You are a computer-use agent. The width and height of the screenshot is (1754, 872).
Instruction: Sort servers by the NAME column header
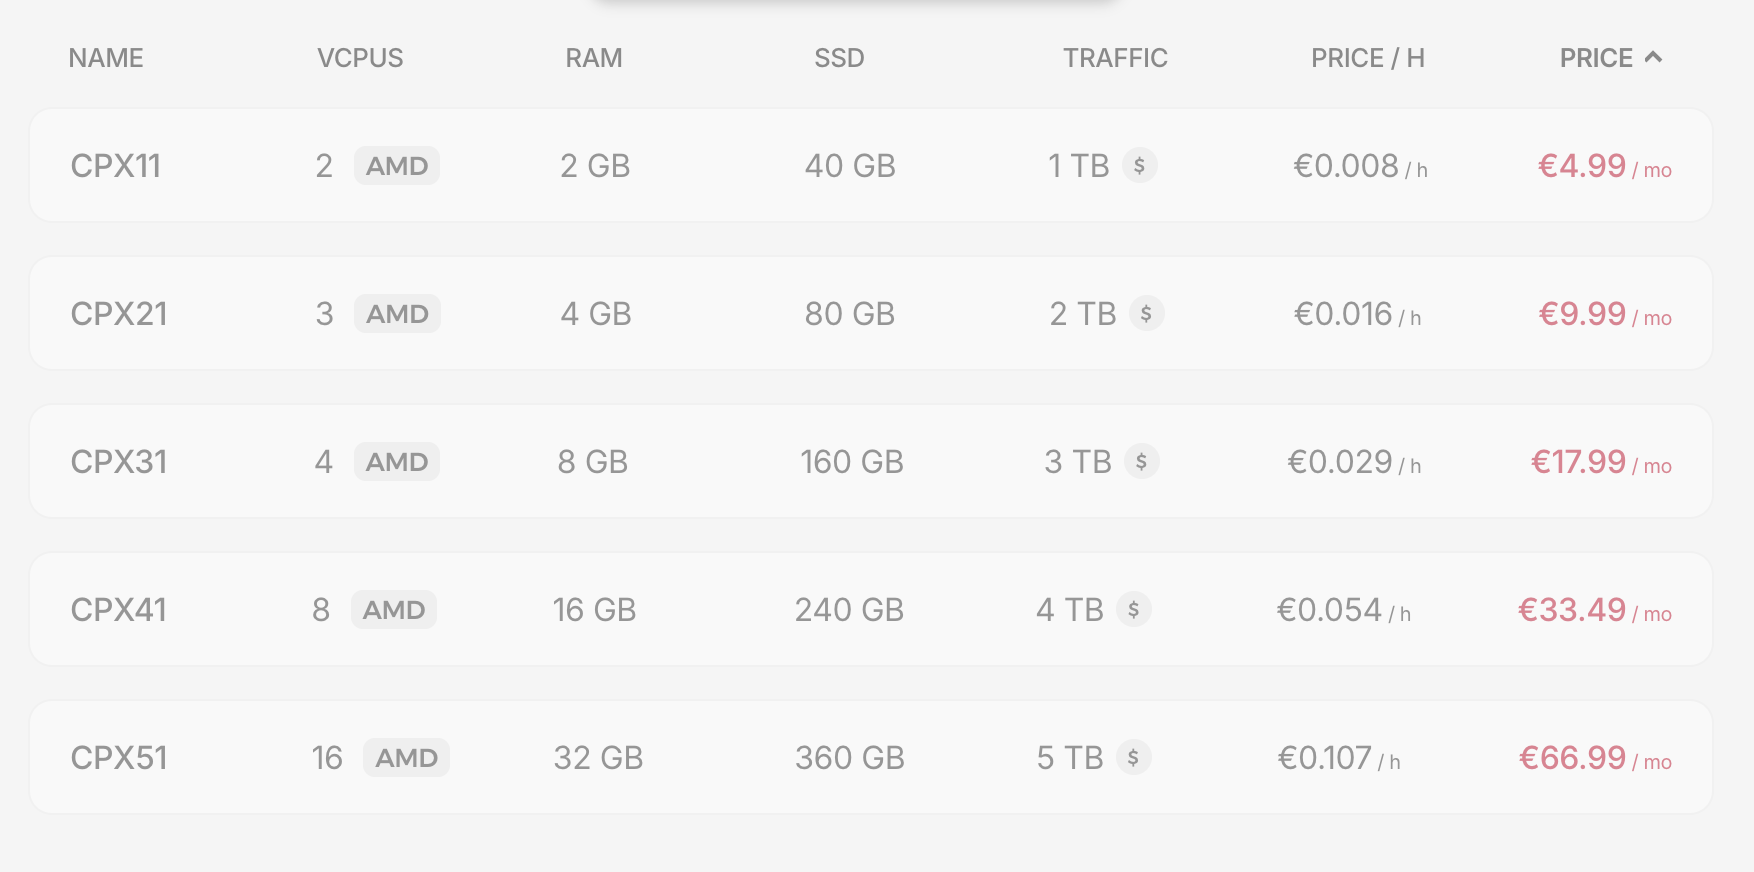[106, 58]
